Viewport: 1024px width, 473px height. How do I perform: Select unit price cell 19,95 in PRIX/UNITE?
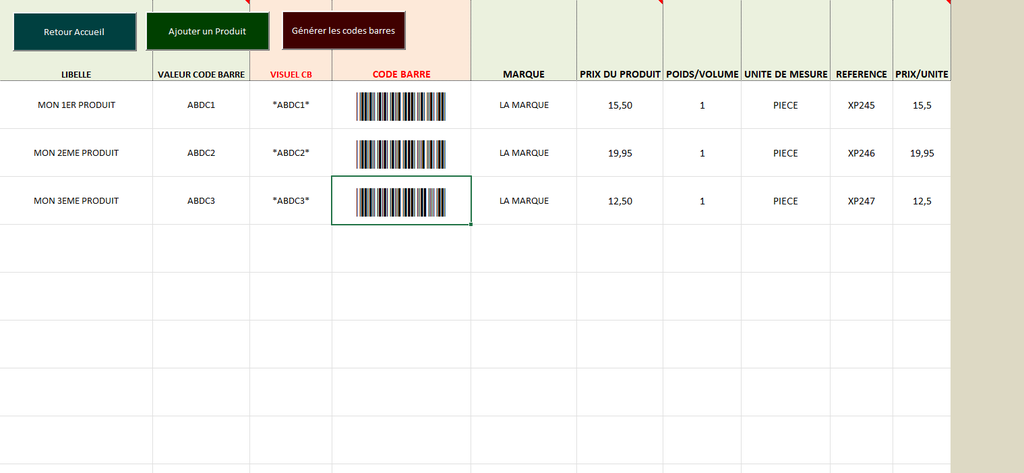921,153
